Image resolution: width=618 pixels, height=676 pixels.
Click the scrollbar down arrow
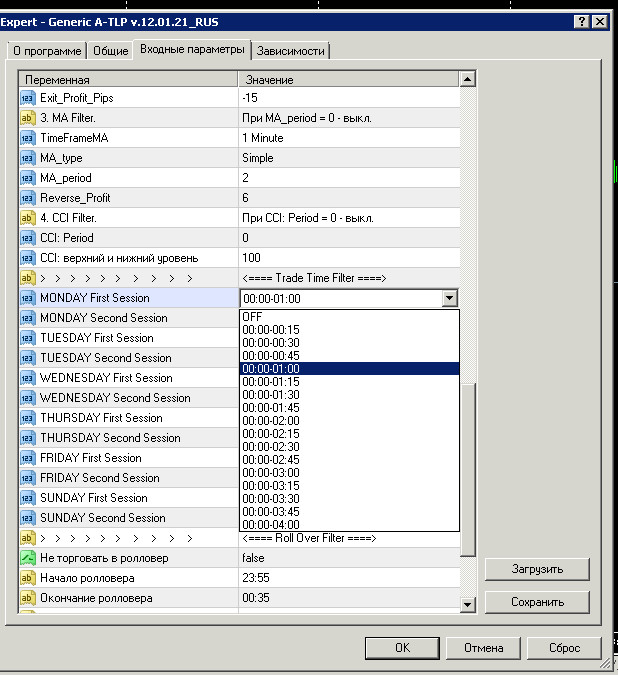tap(467, 604)
